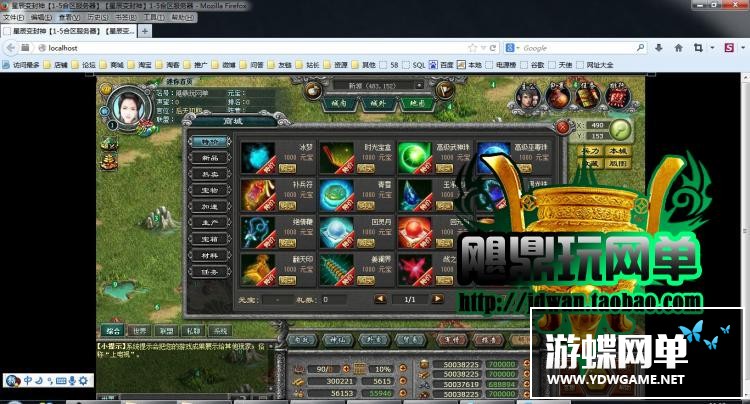Go back with the Firefox back arrow
The image size is (750, 404).
click(x=11, y=48)
